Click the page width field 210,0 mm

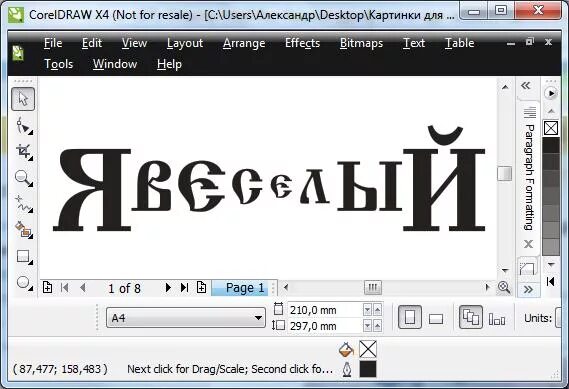click(325, 310)
